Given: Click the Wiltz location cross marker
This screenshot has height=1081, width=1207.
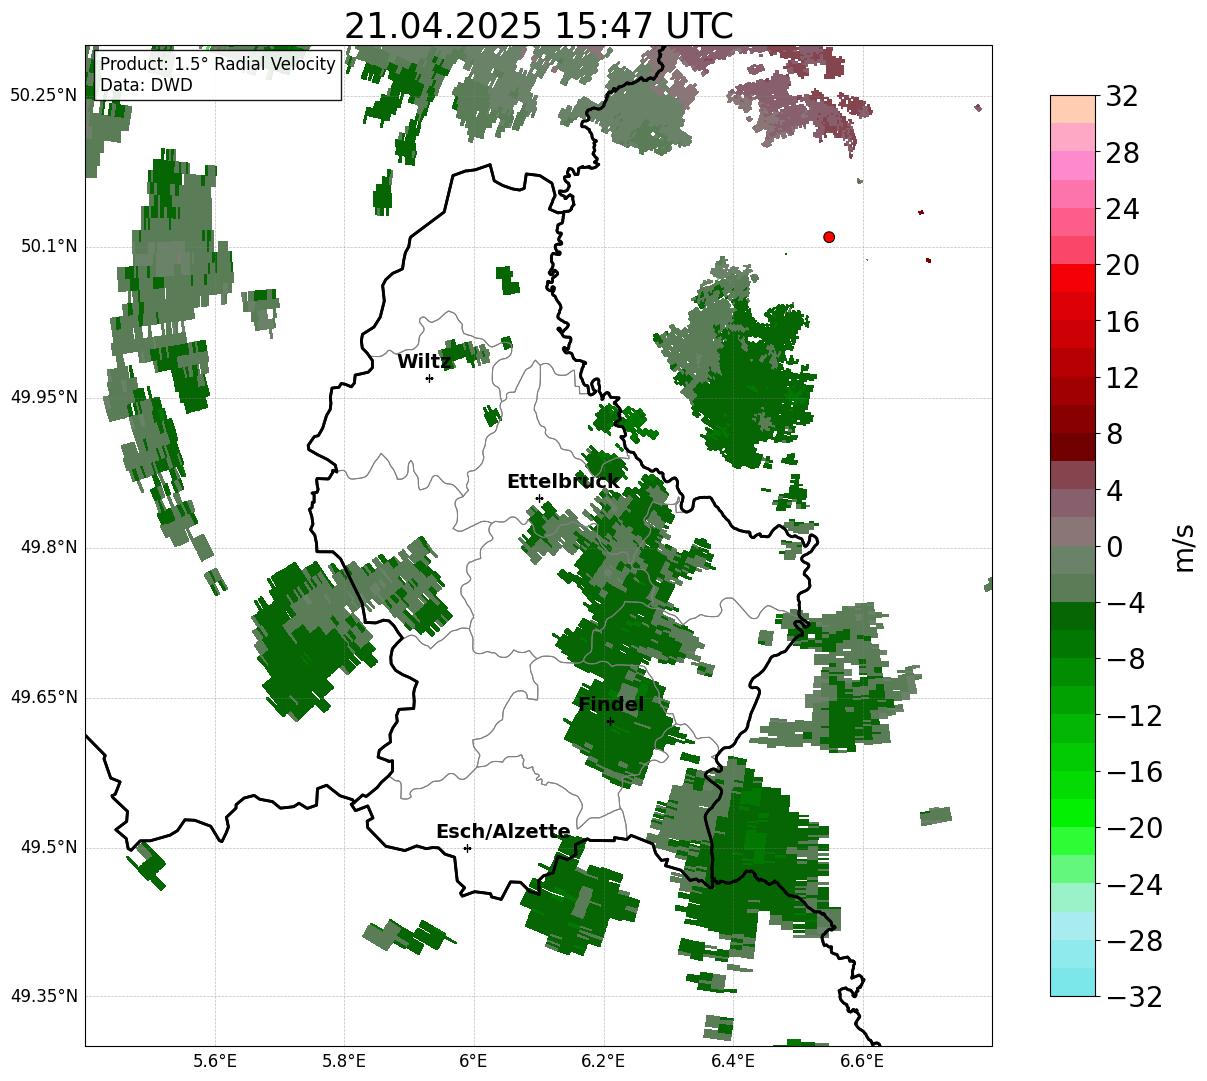Looking at the screenshot, I should click(429, 378).
